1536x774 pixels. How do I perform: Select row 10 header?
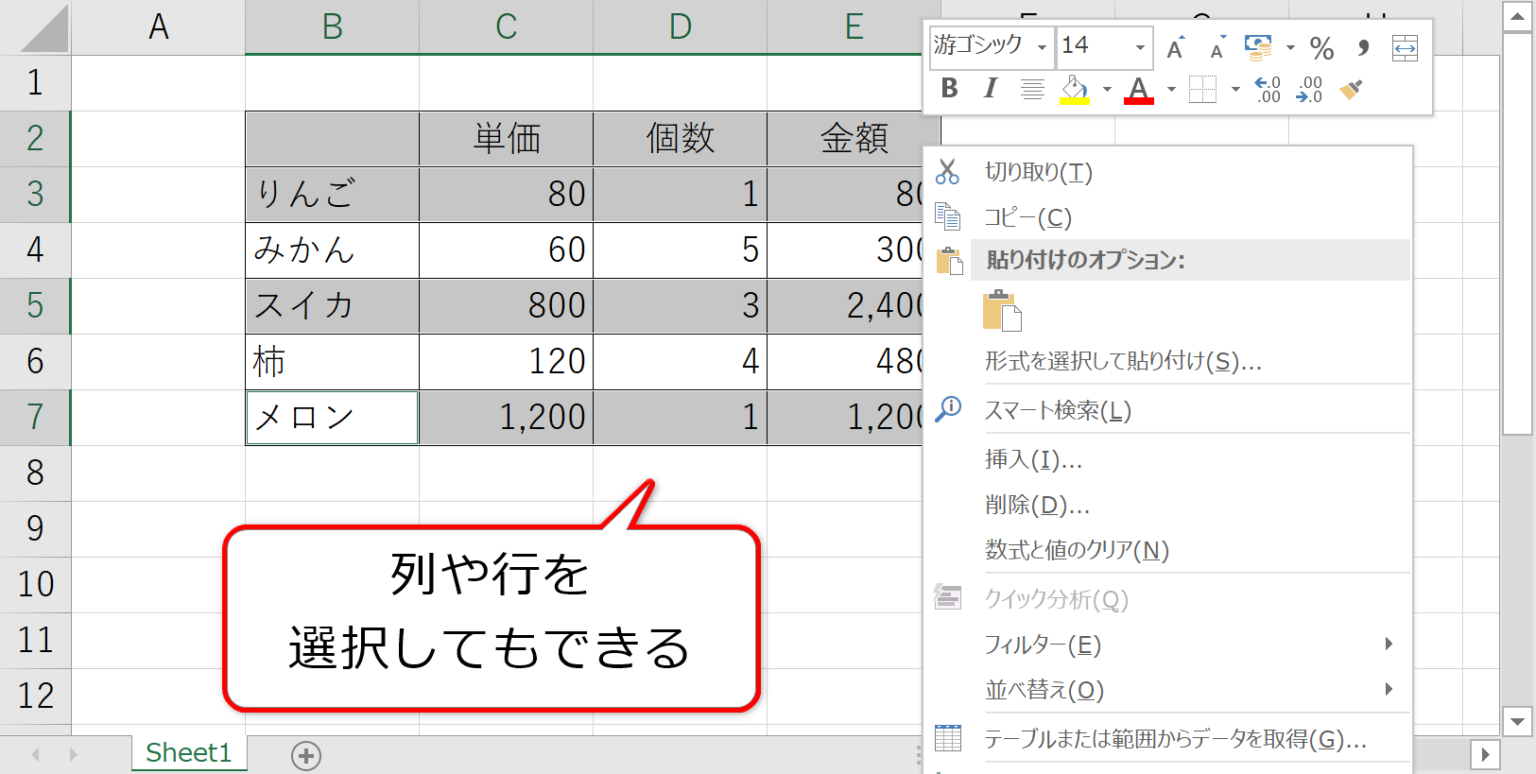coord(35,583)
